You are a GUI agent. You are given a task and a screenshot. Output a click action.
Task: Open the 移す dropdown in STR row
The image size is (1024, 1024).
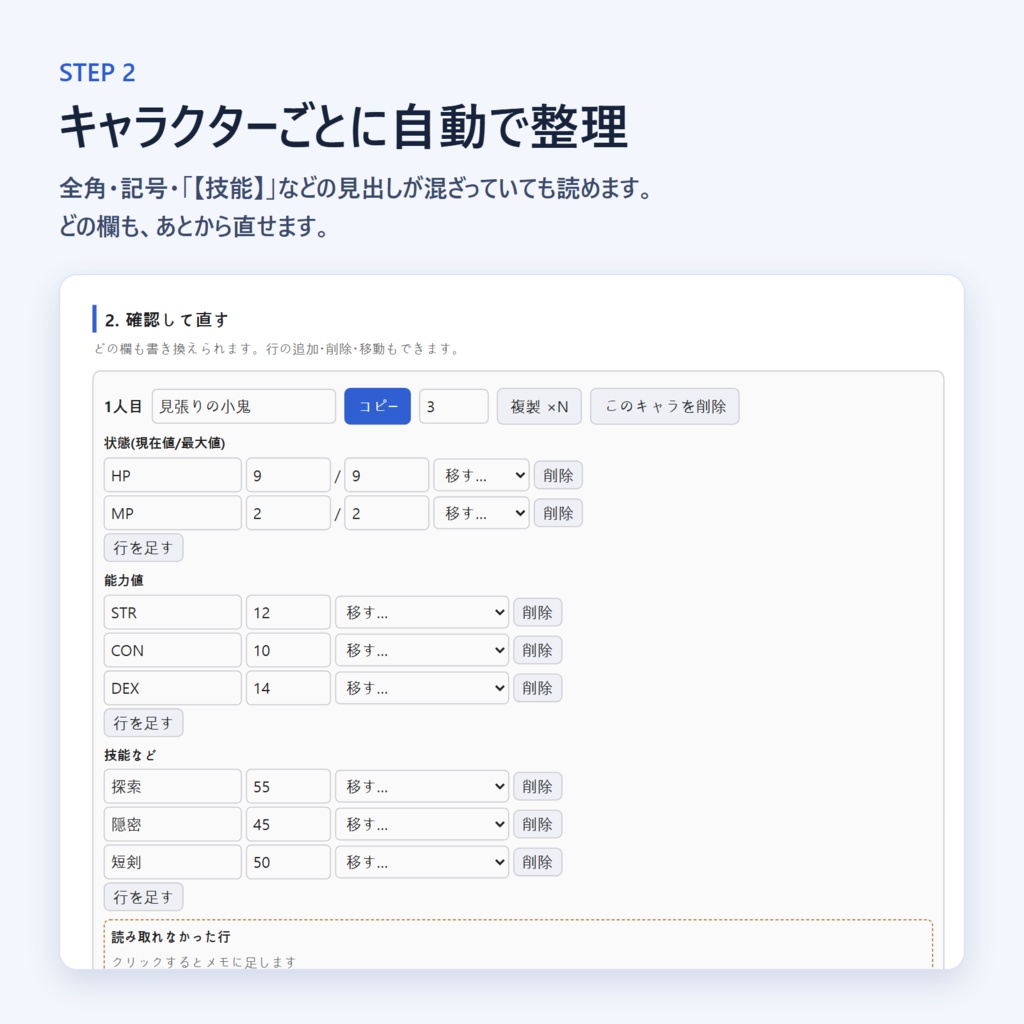[422, 613]
